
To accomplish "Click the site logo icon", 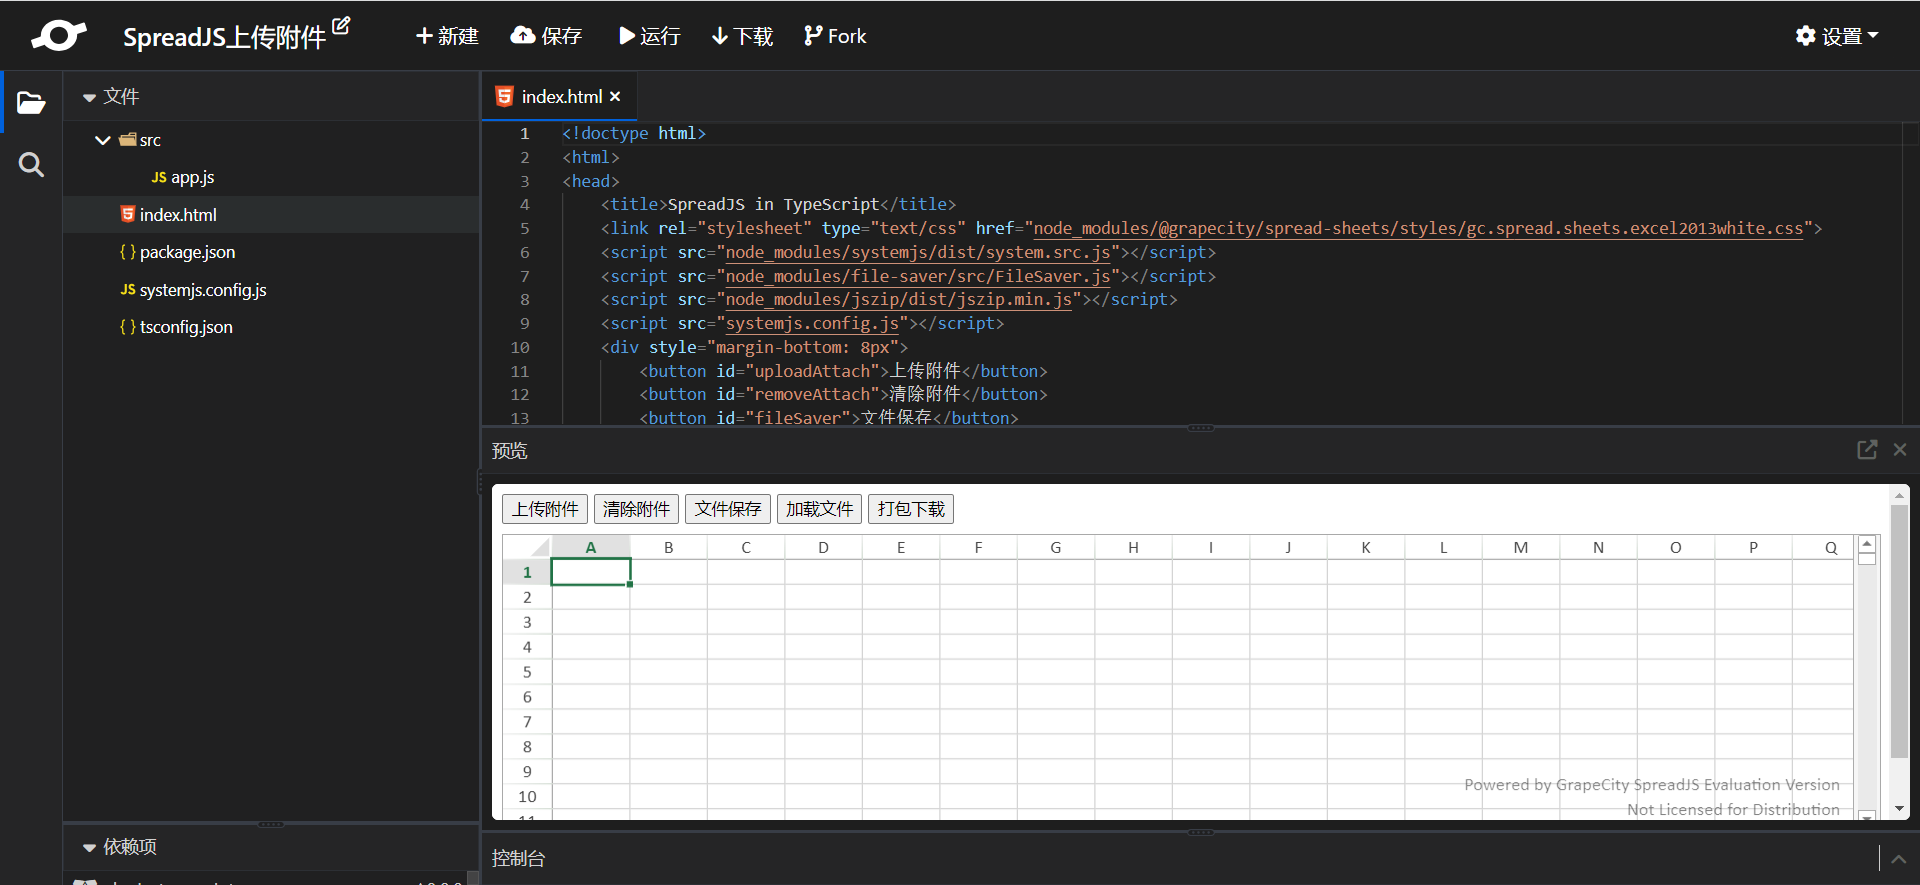I will [58, 36].
